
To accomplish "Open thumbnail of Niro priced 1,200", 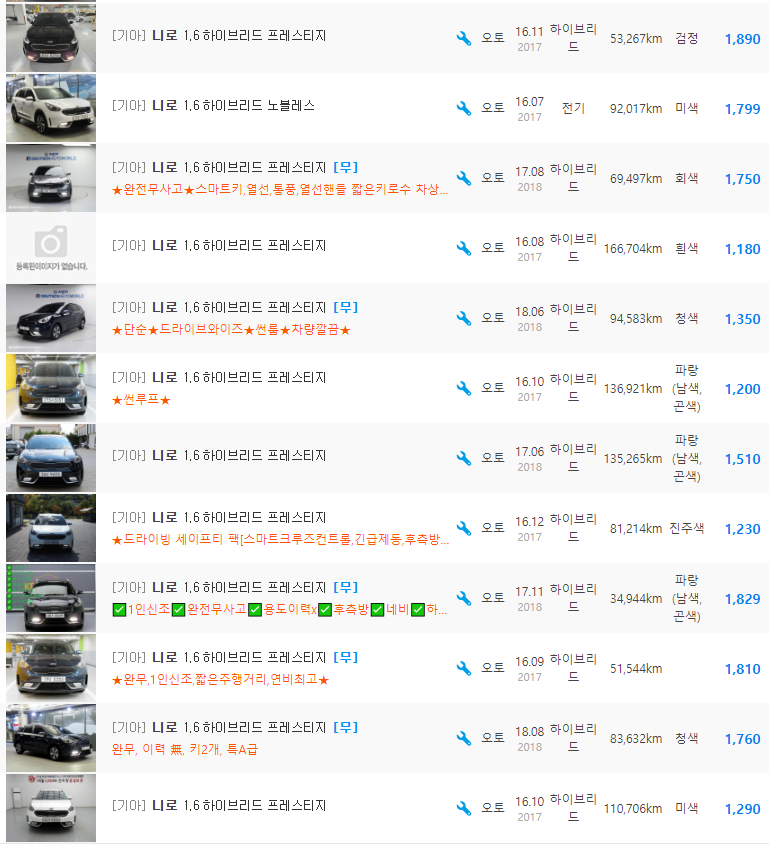I will click(51, 388).
